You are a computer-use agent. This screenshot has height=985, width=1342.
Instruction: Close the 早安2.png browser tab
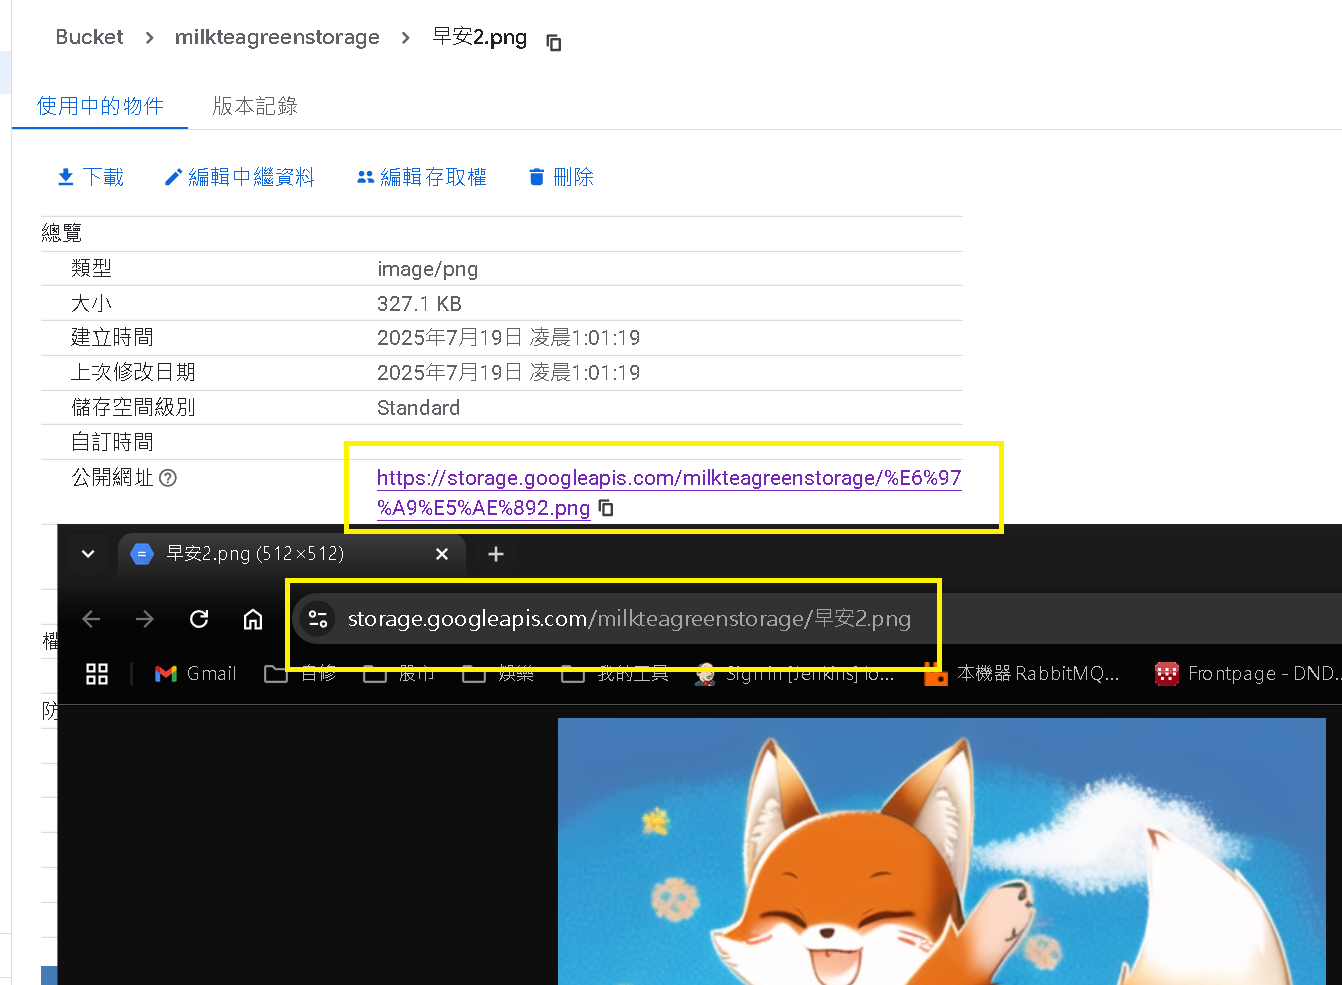(x=442, y=554)
